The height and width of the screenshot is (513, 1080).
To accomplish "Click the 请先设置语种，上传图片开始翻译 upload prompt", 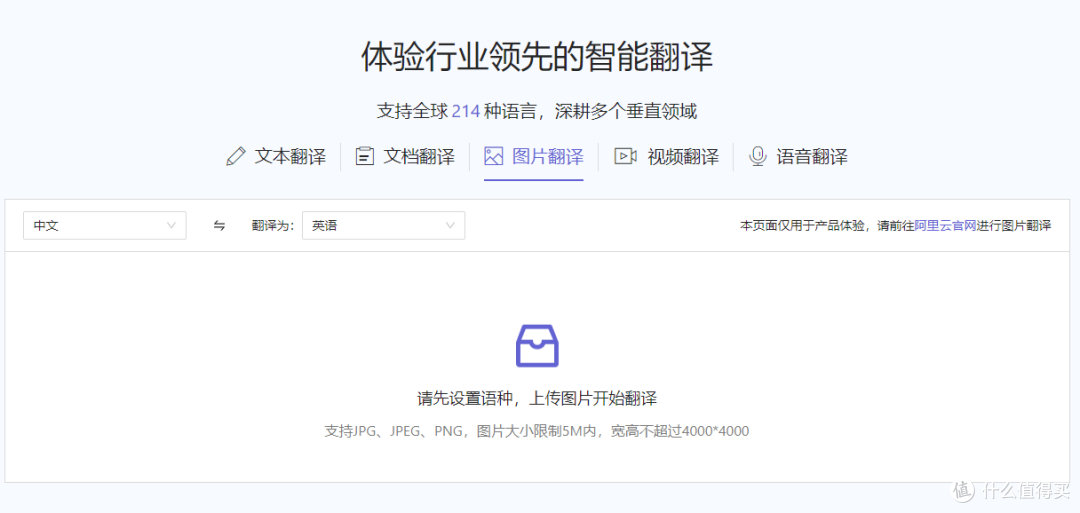I will pyautogui.click(x=537, y=398).
